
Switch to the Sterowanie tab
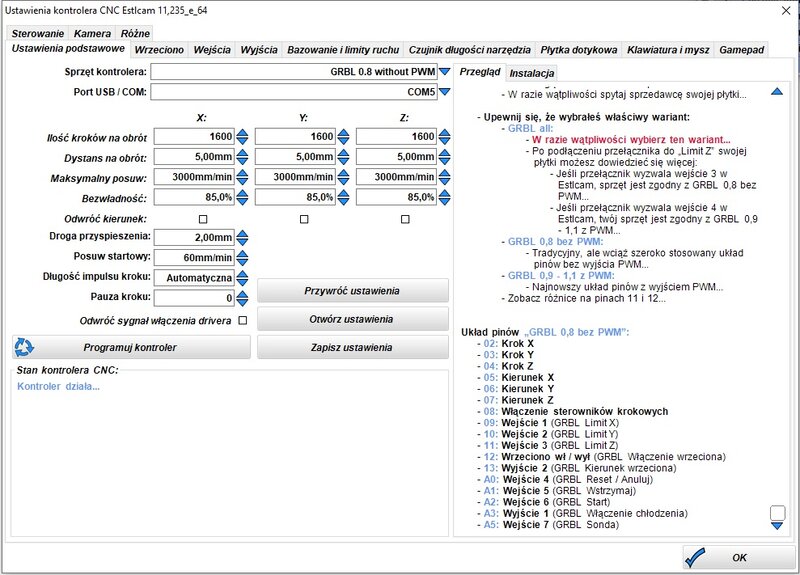(x=38, y=33)
